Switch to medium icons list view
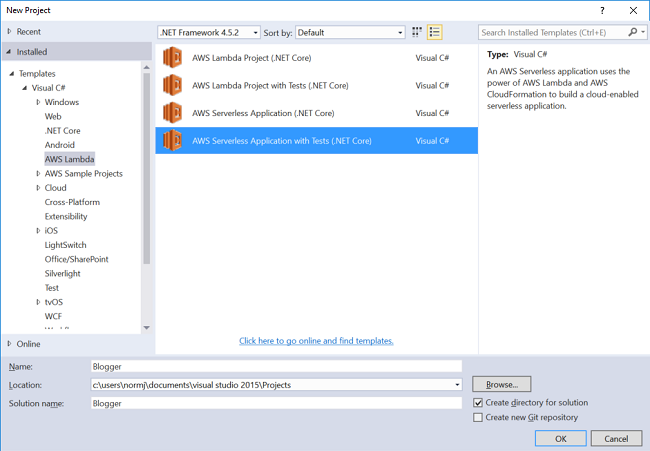The height and width of the screenshot is (451, 650). click(x=434, y=32)
